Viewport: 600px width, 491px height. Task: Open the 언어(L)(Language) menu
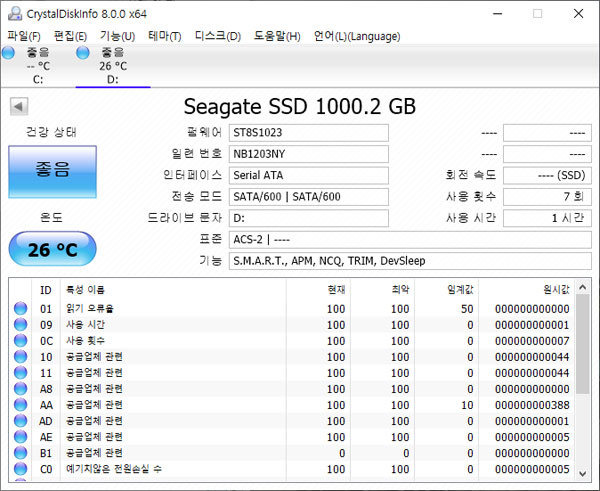point(357,36)
